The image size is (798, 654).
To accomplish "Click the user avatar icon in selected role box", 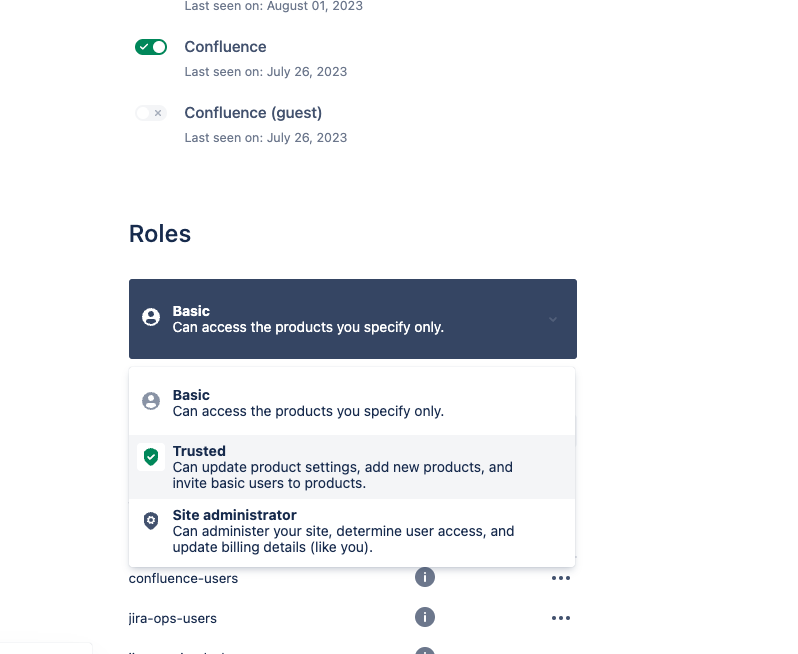I will point(151,317).
